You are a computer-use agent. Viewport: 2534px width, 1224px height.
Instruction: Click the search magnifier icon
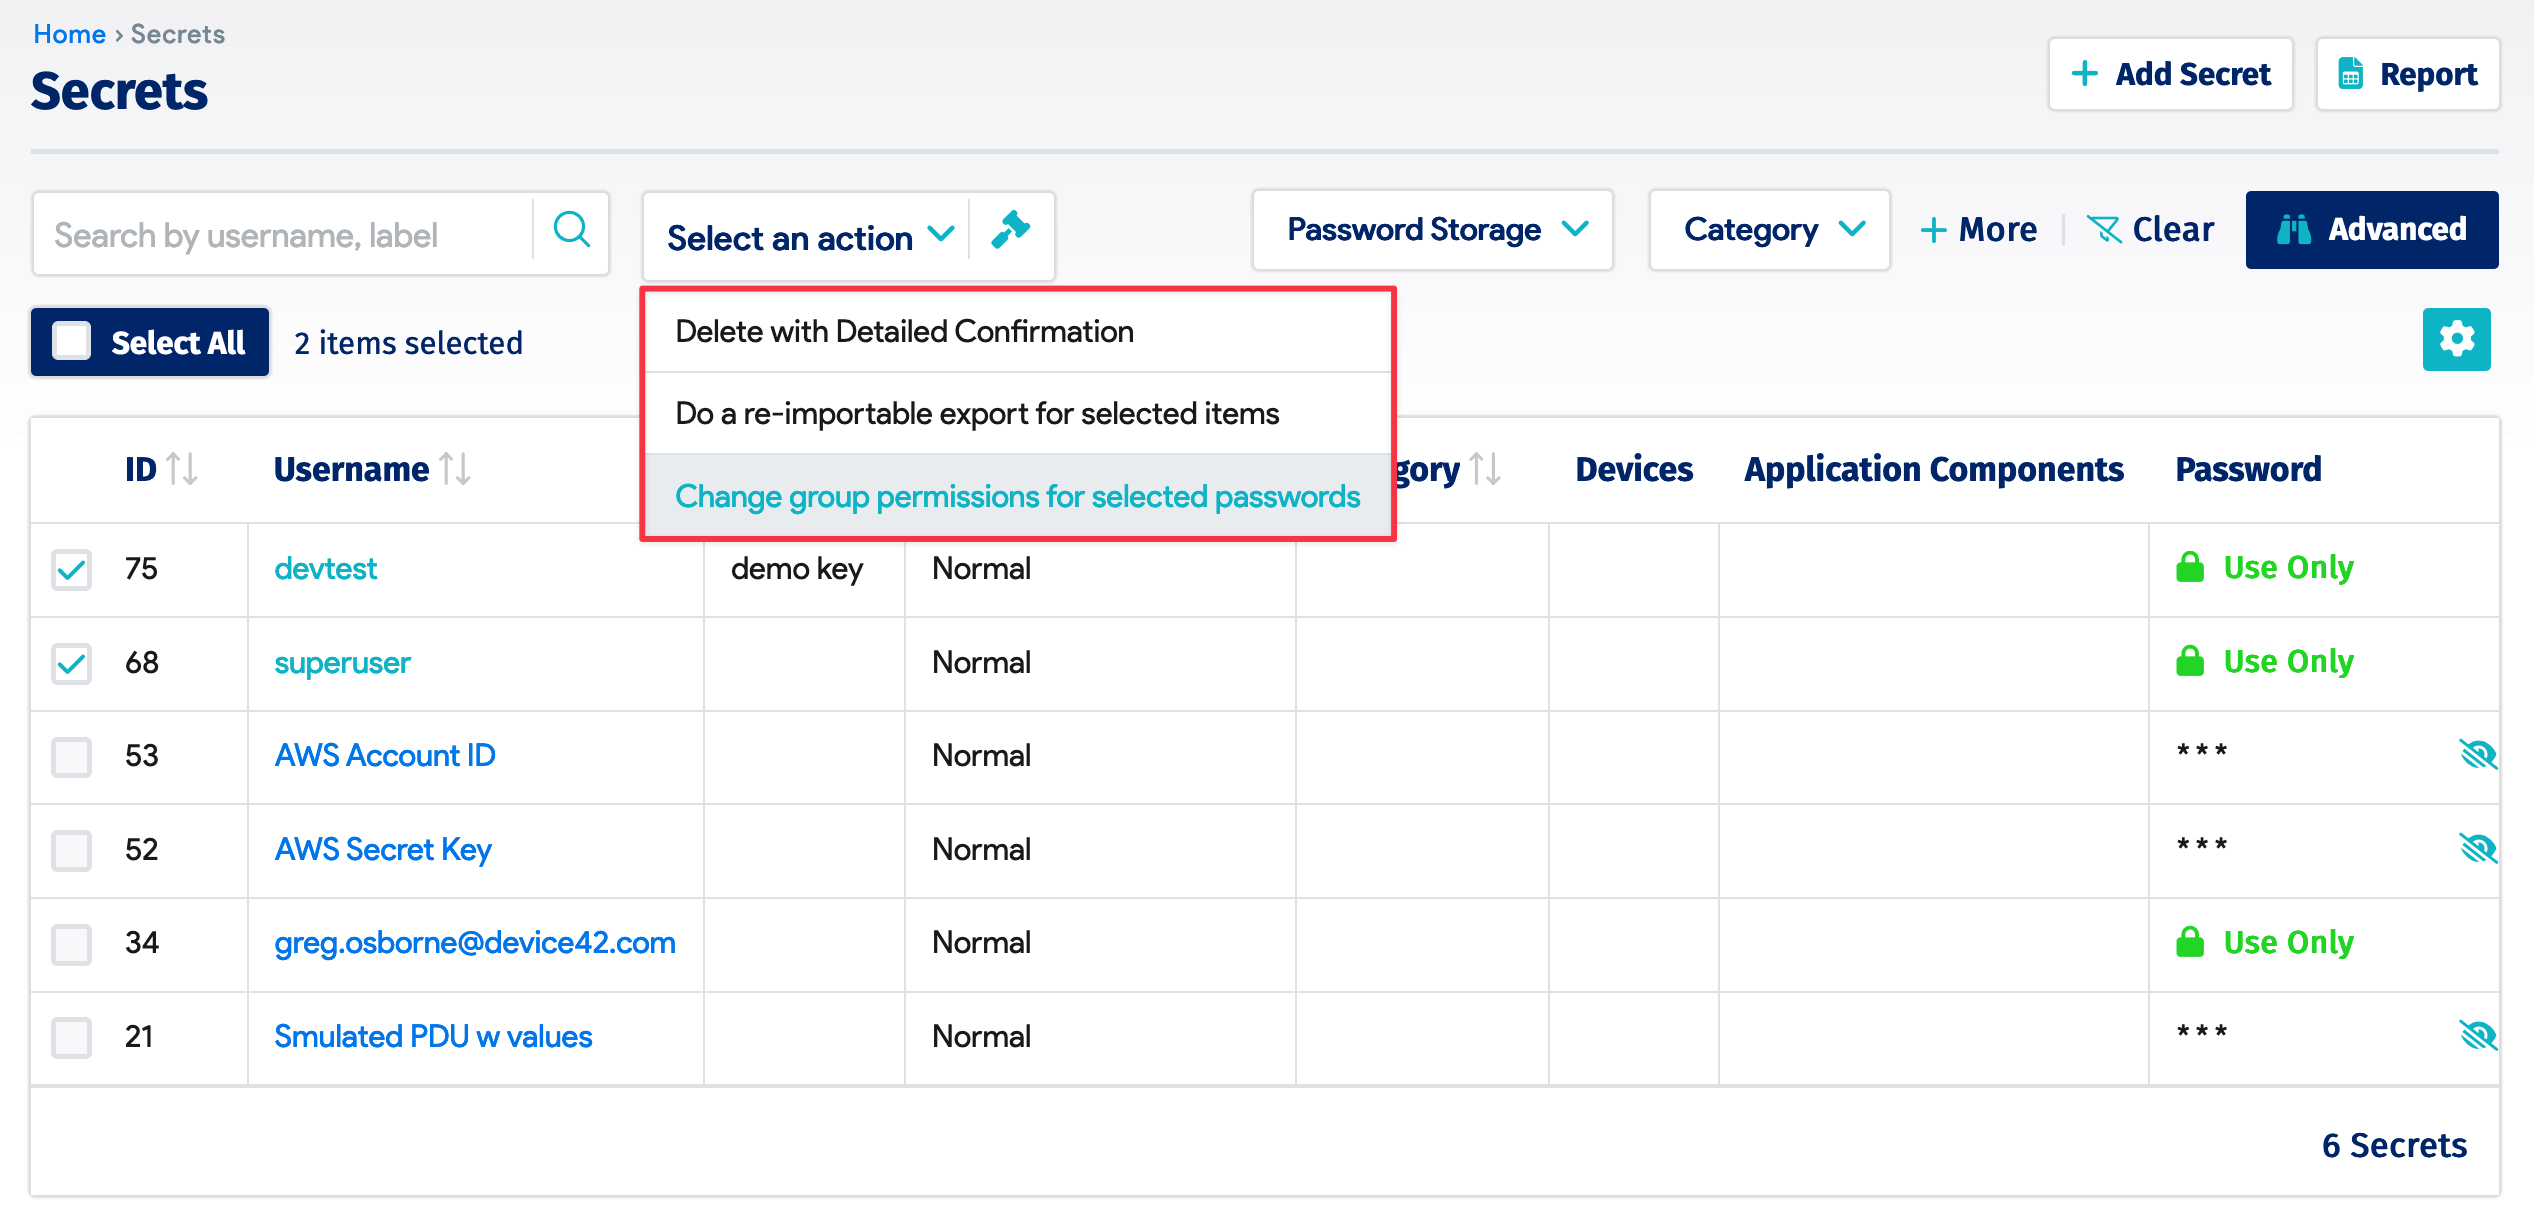(572, 230)
